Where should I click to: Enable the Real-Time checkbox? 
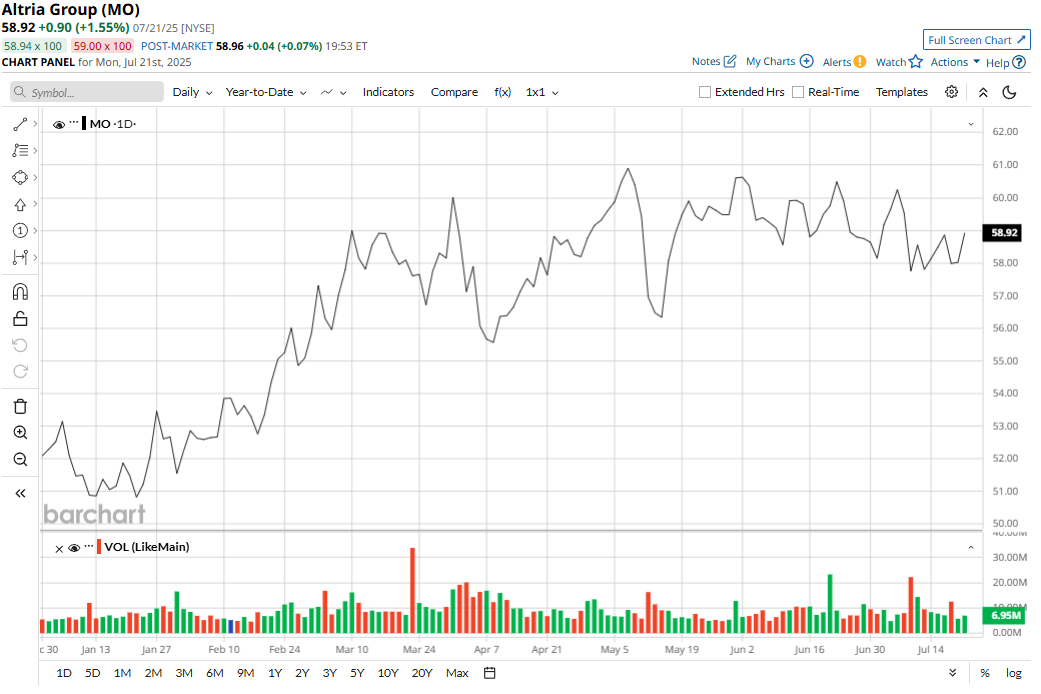pyautogui.click(x=798, y=92)
